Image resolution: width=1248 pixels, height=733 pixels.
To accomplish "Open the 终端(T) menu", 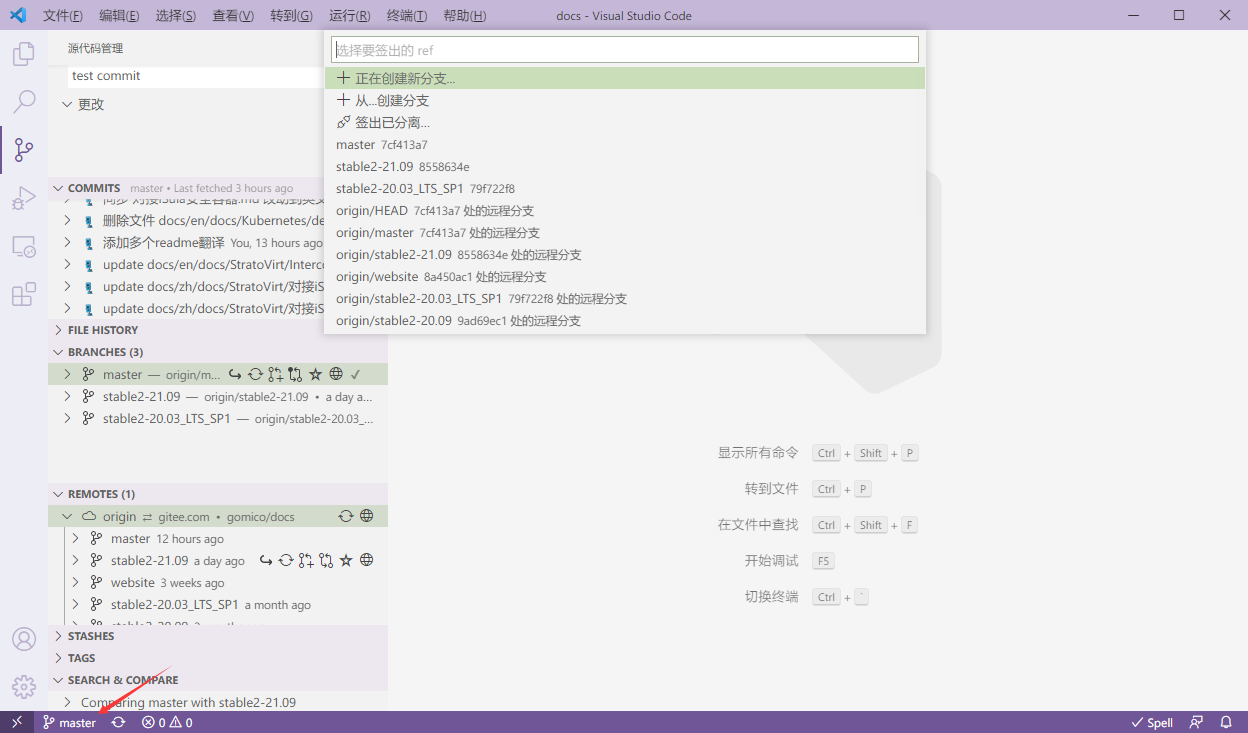I will tap(407, 16).
